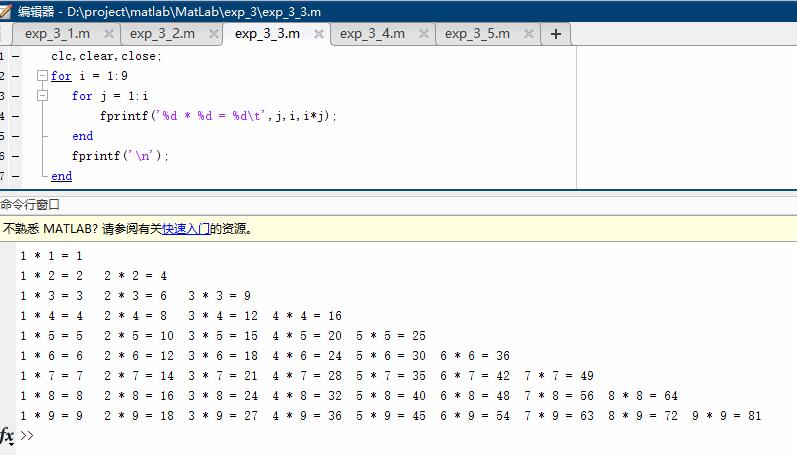Click 'for j = 1:i' on line 3

pyautogui.click(x=110, y=96)
